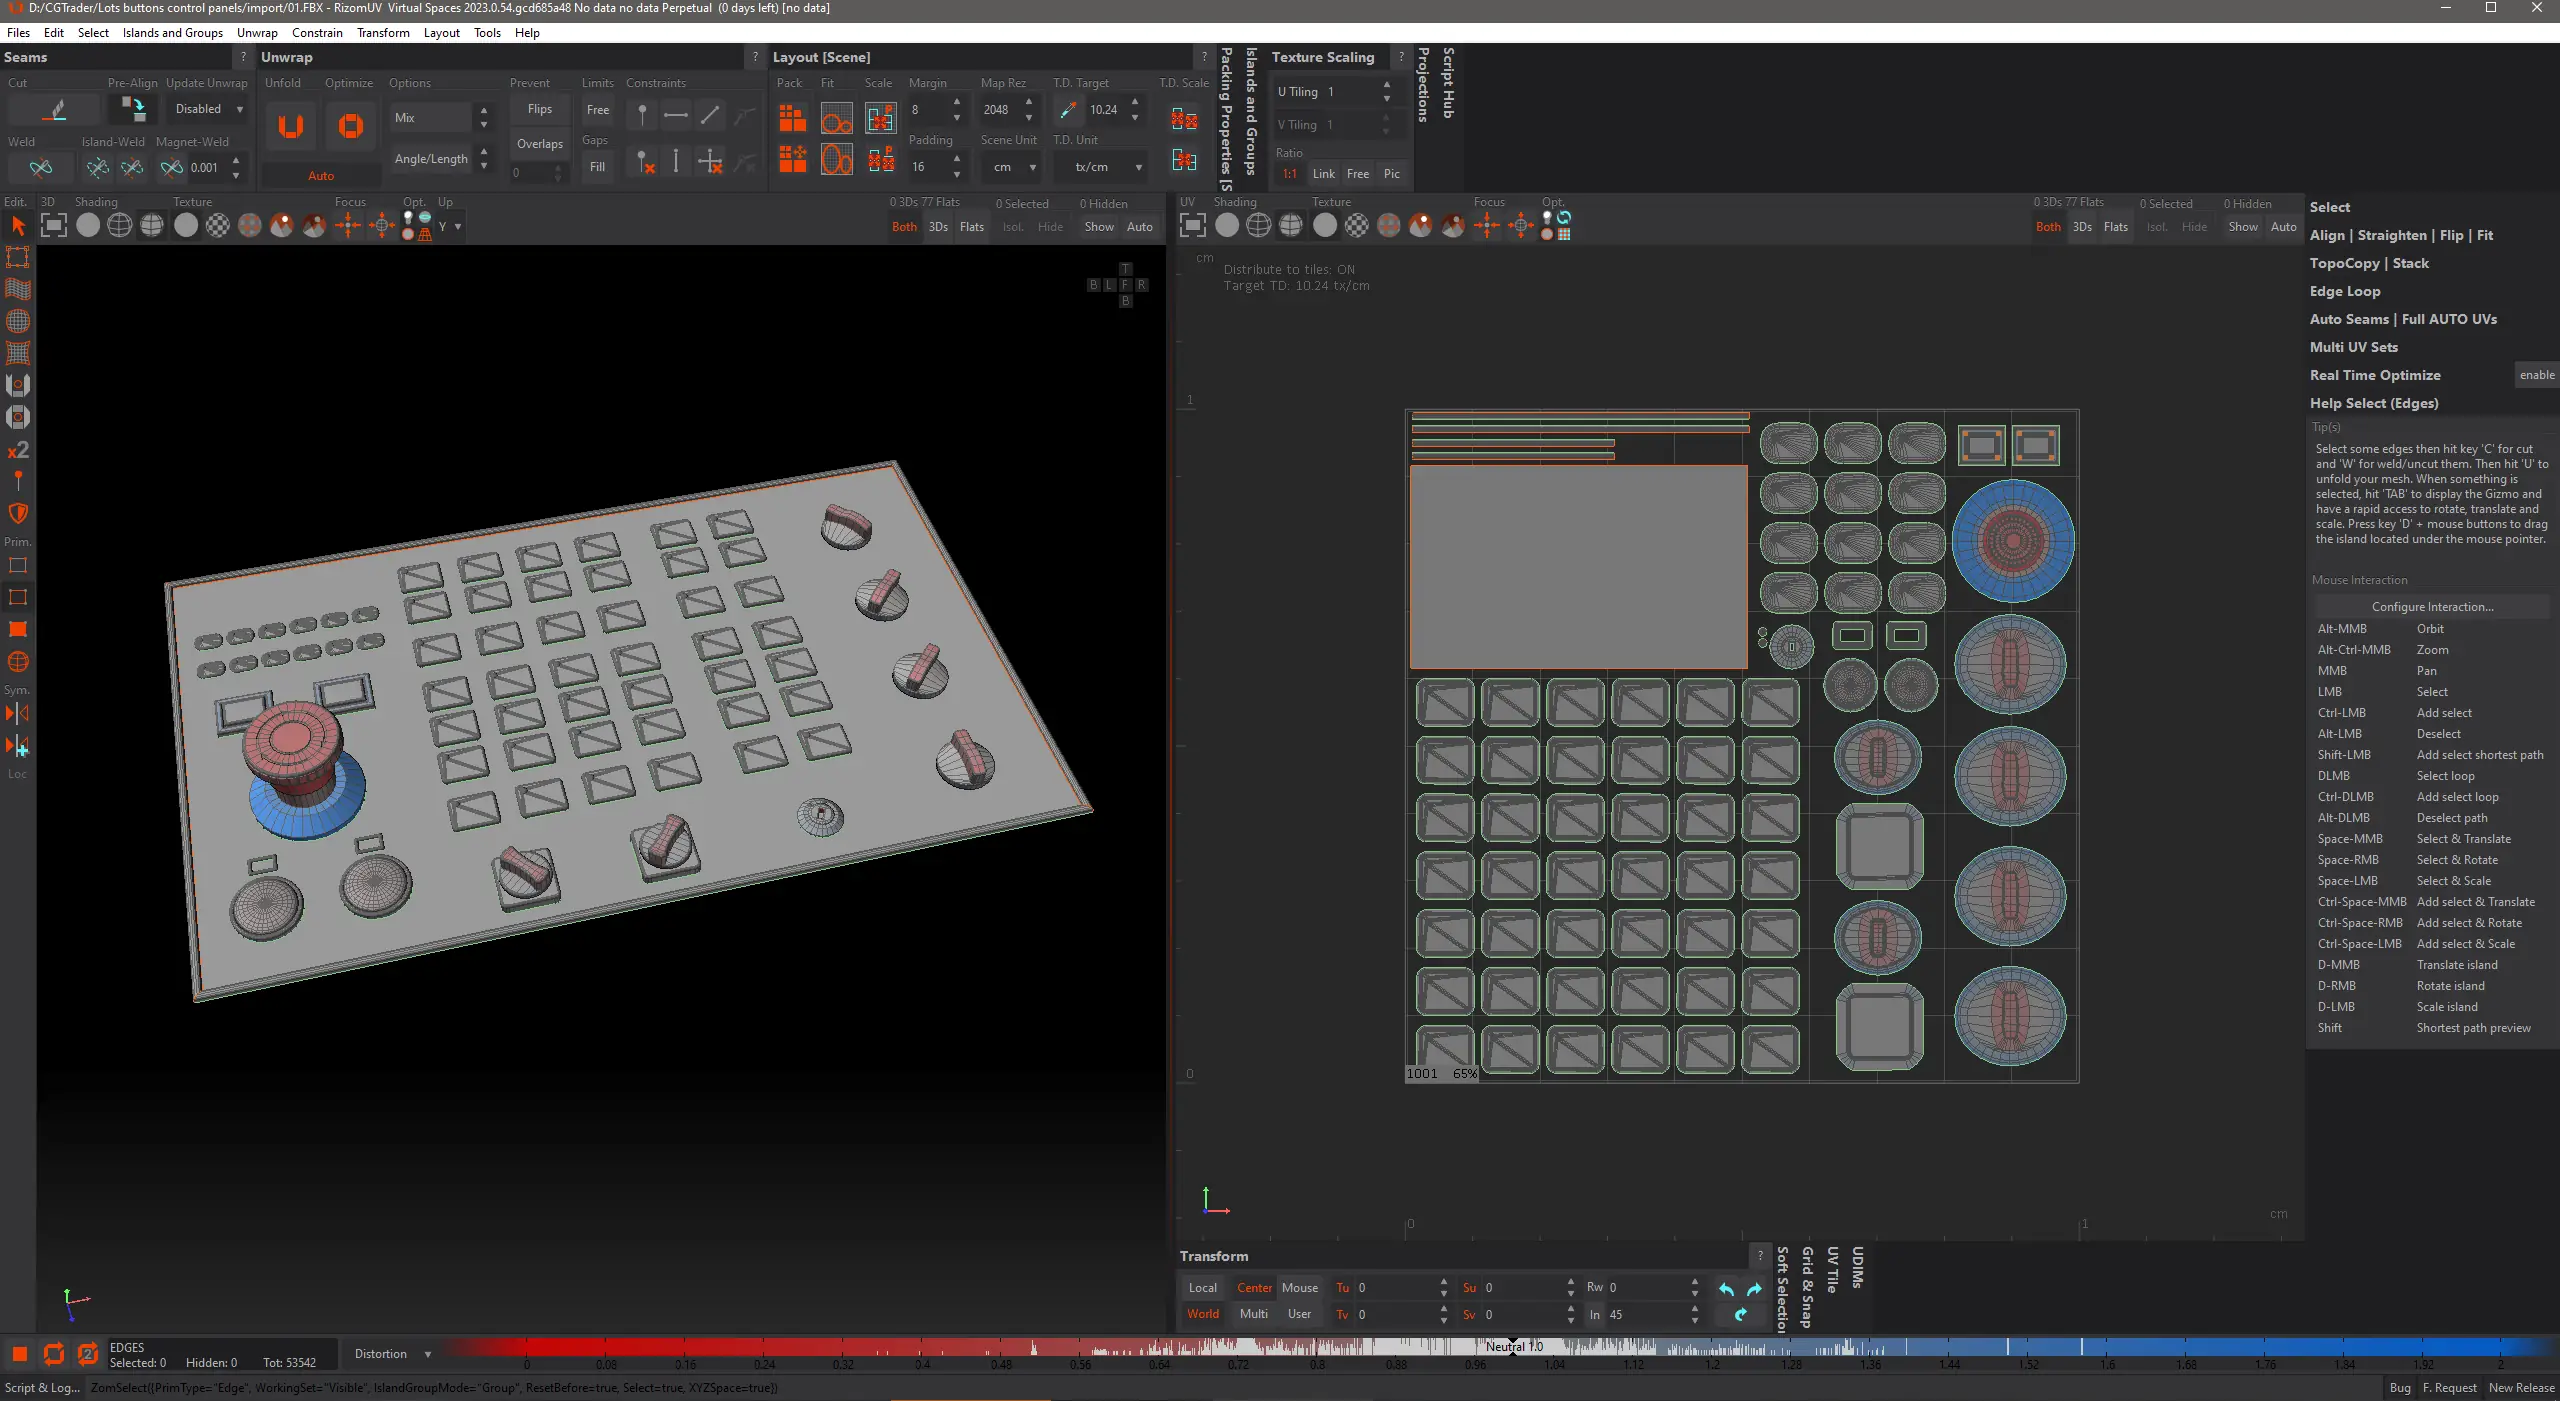Click the Pre-Align icon in Seams panel
The width and height of the screenshot is (2560, 1401).
pos(133,108)
